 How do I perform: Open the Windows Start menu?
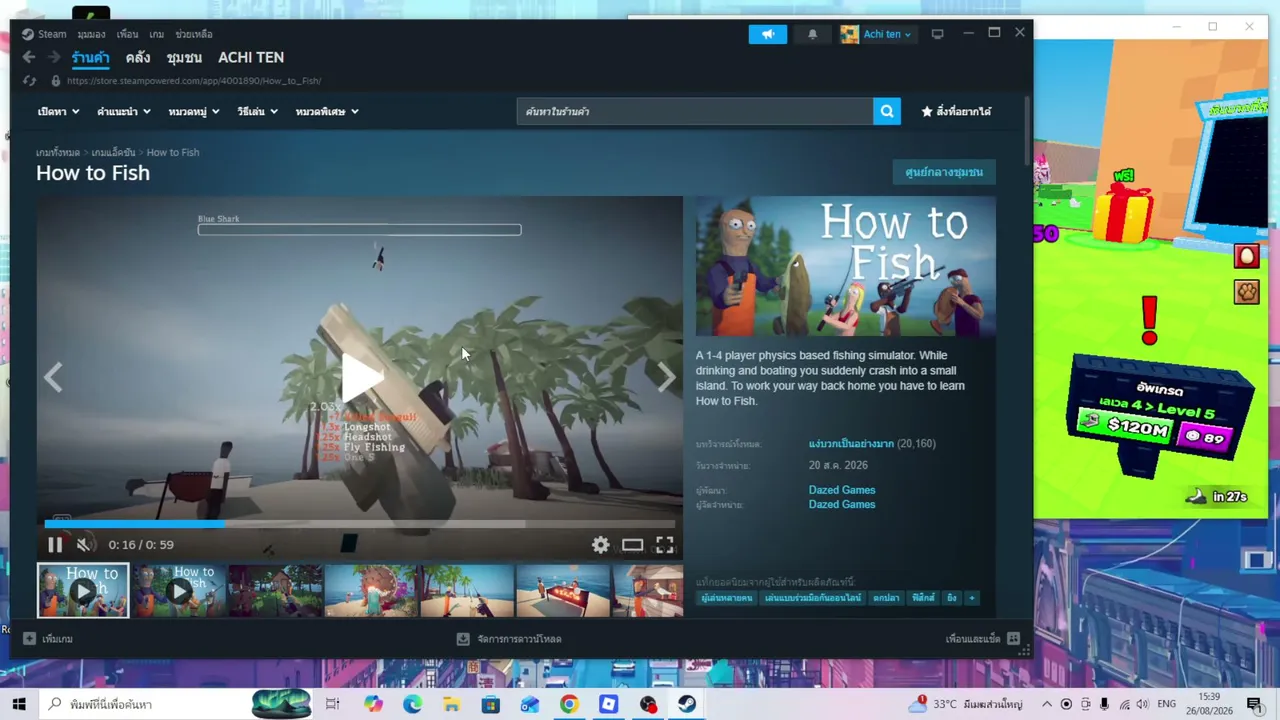tap(18, 704)
